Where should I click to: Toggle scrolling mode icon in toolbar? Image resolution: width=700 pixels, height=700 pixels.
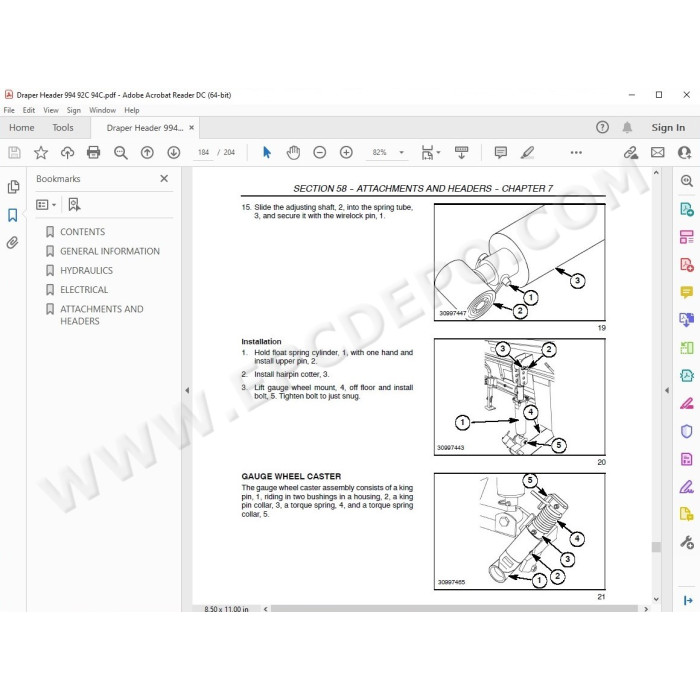click(461, 153)
